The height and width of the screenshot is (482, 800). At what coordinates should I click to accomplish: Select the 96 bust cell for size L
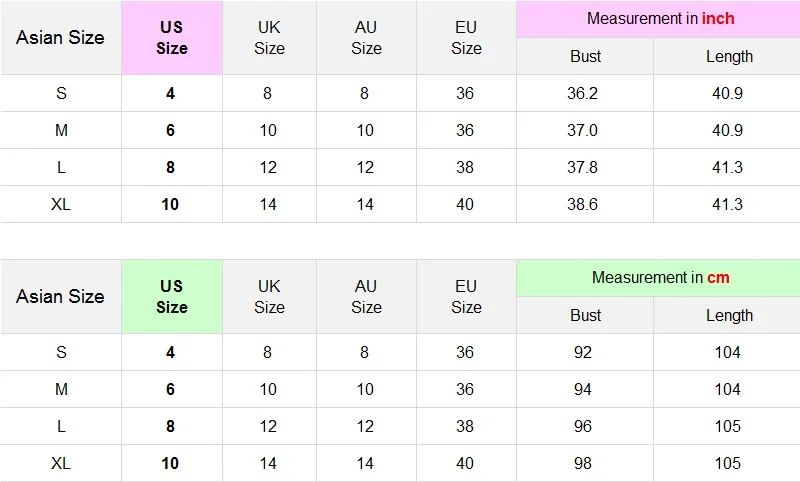click(585, 426)
